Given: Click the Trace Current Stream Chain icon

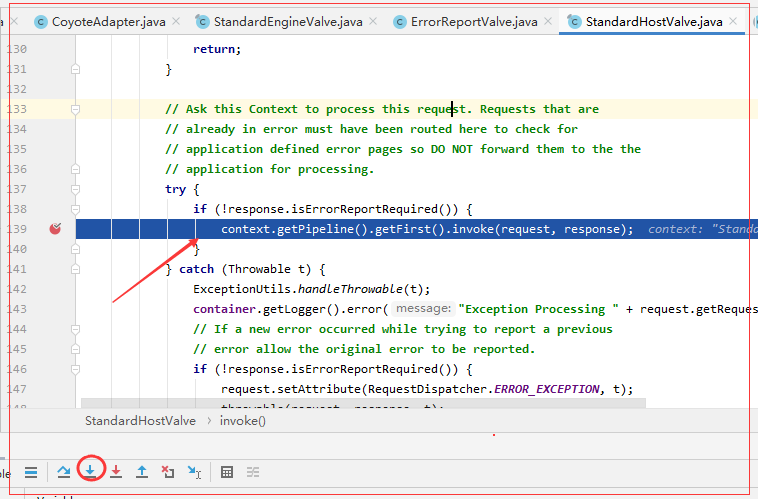Looking at the screenshot, I should point(253,472).
